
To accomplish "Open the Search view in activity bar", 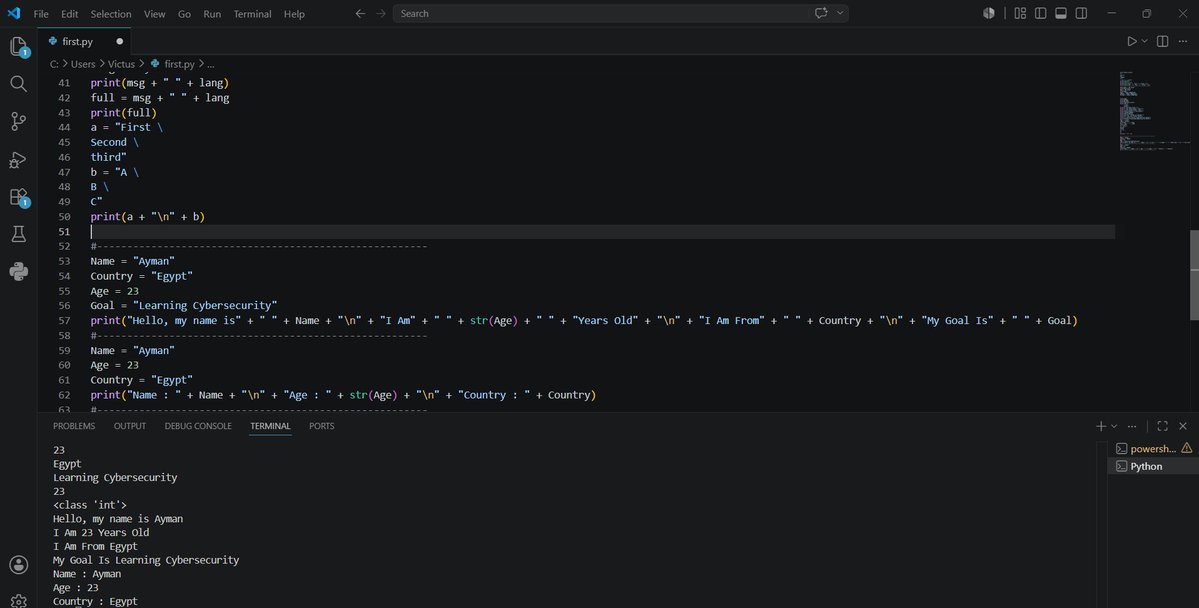I will click(18, 83).
